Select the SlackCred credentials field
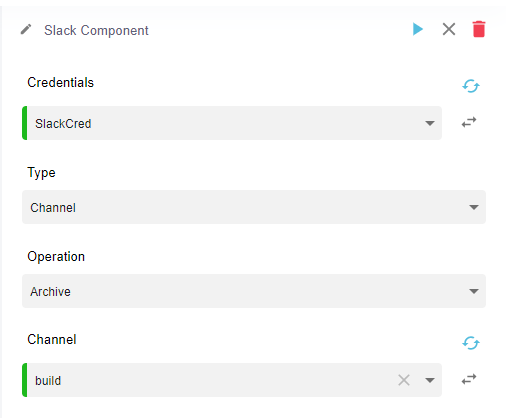Image resolution: width=506 pixels, height=418 pixels. (232, 123)
